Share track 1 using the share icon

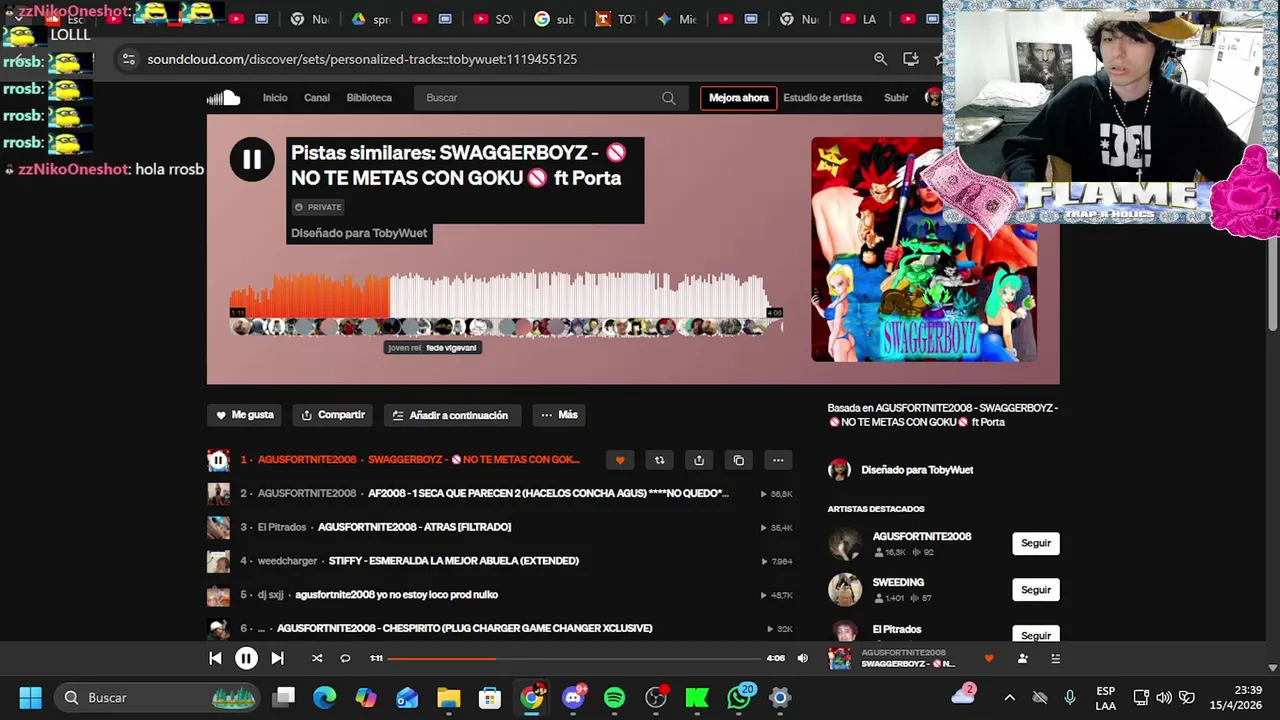coord(699,460)
